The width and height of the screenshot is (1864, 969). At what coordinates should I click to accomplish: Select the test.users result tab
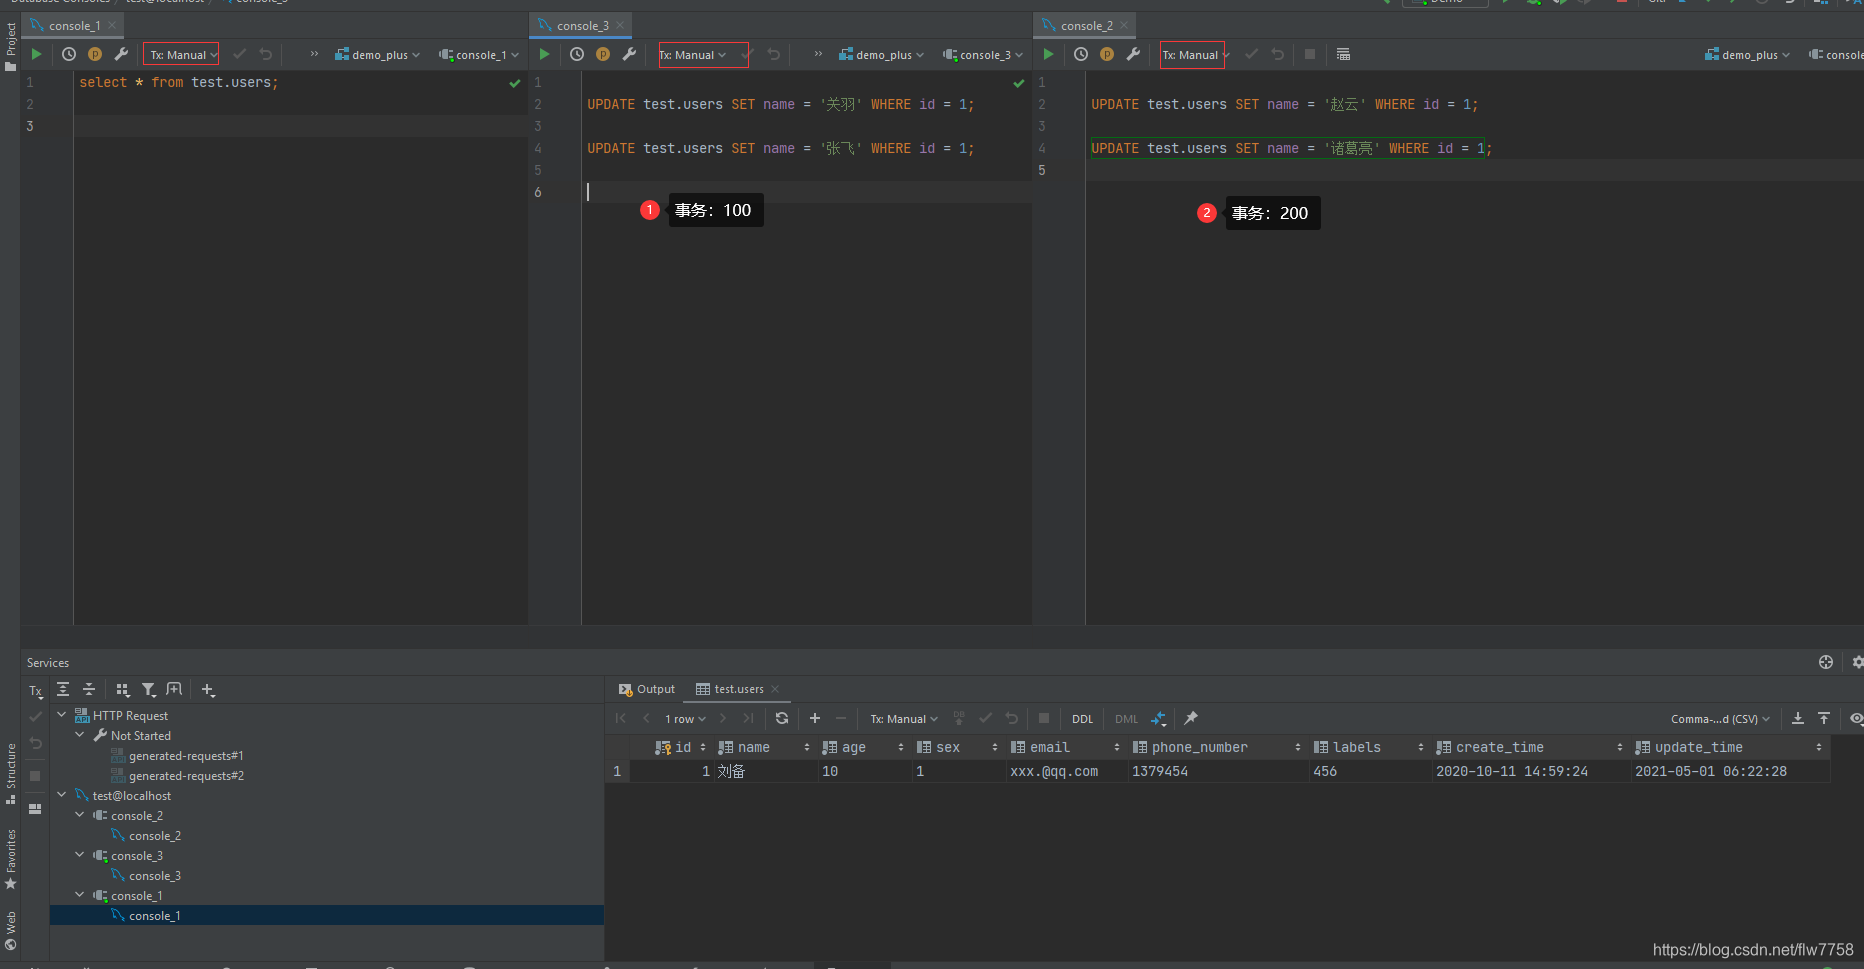tap(738, 689)
